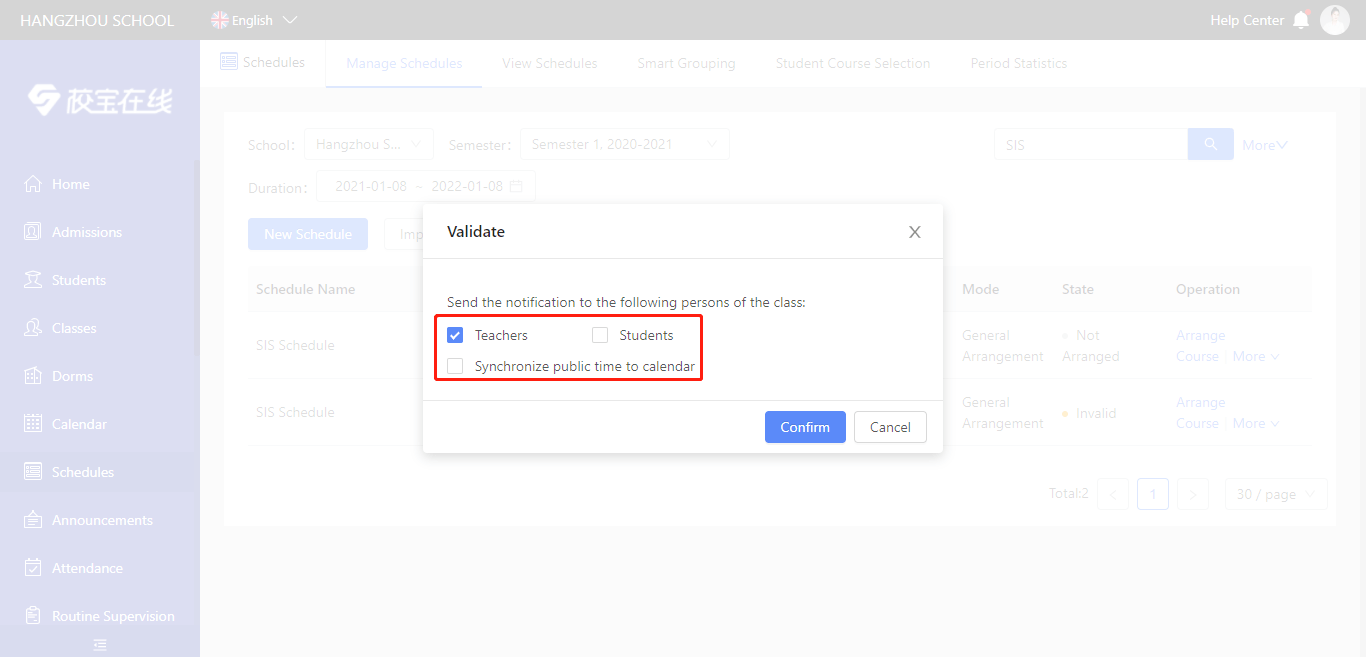Image resolution: width=1366 pixels, height=657 pixels.
Task: Click the Invalid state label
Action: [x=1095, y=413]
